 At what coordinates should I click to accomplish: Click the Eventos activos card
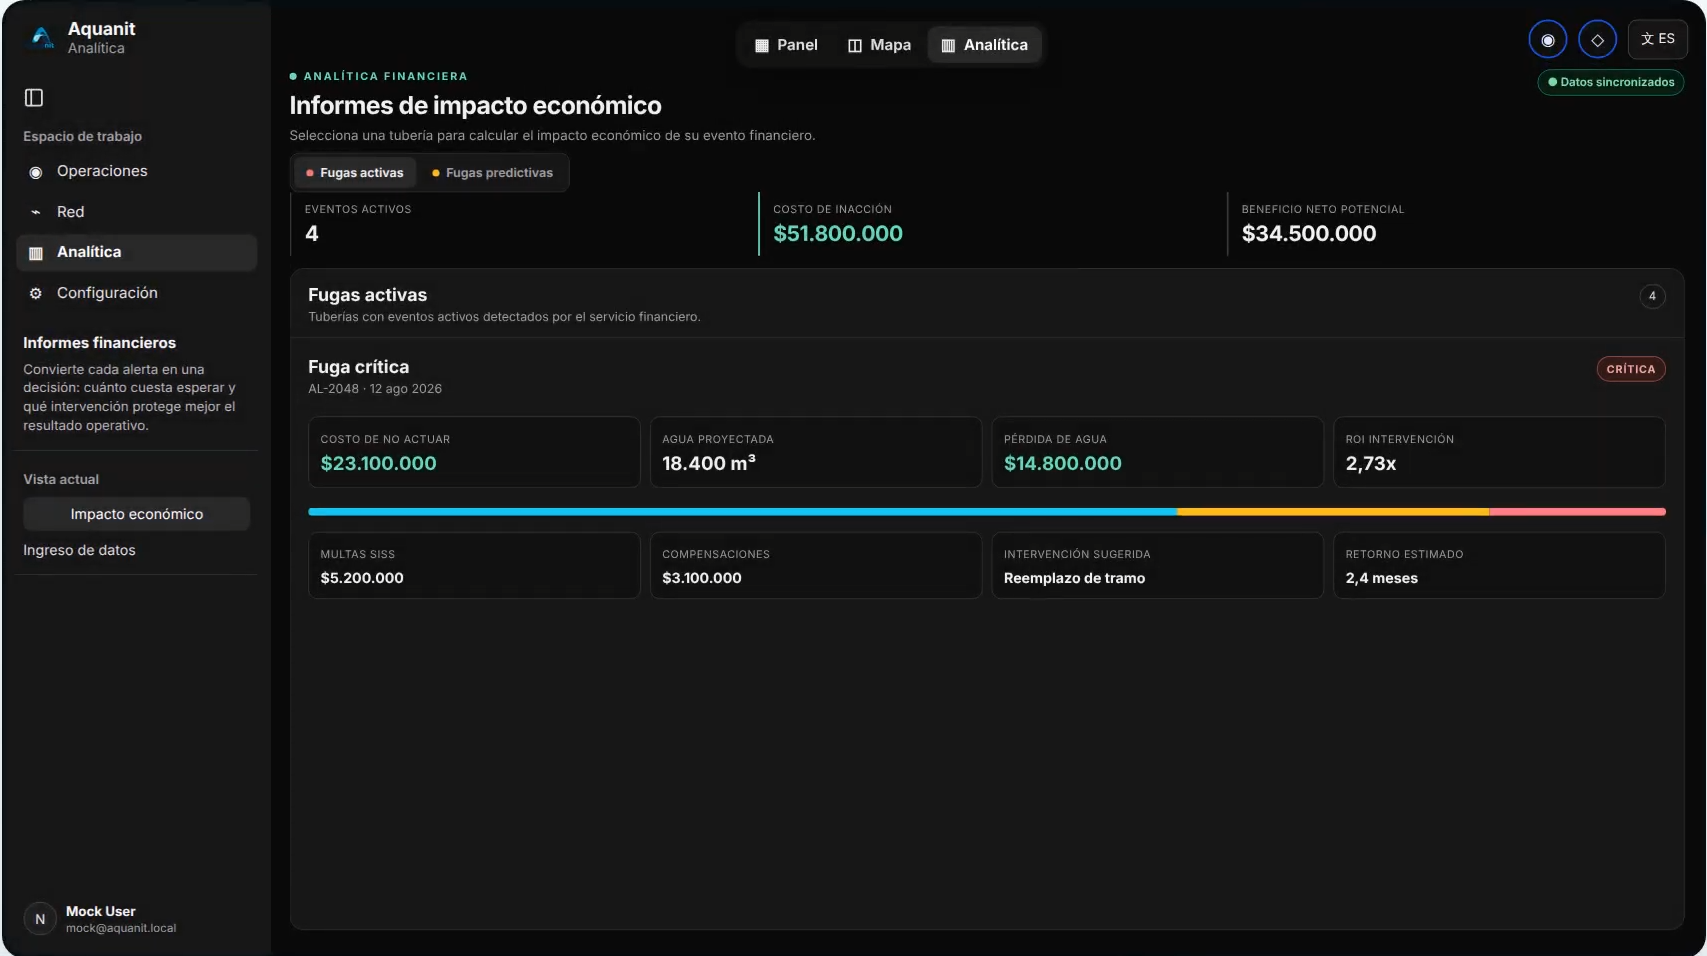[523, 224]
